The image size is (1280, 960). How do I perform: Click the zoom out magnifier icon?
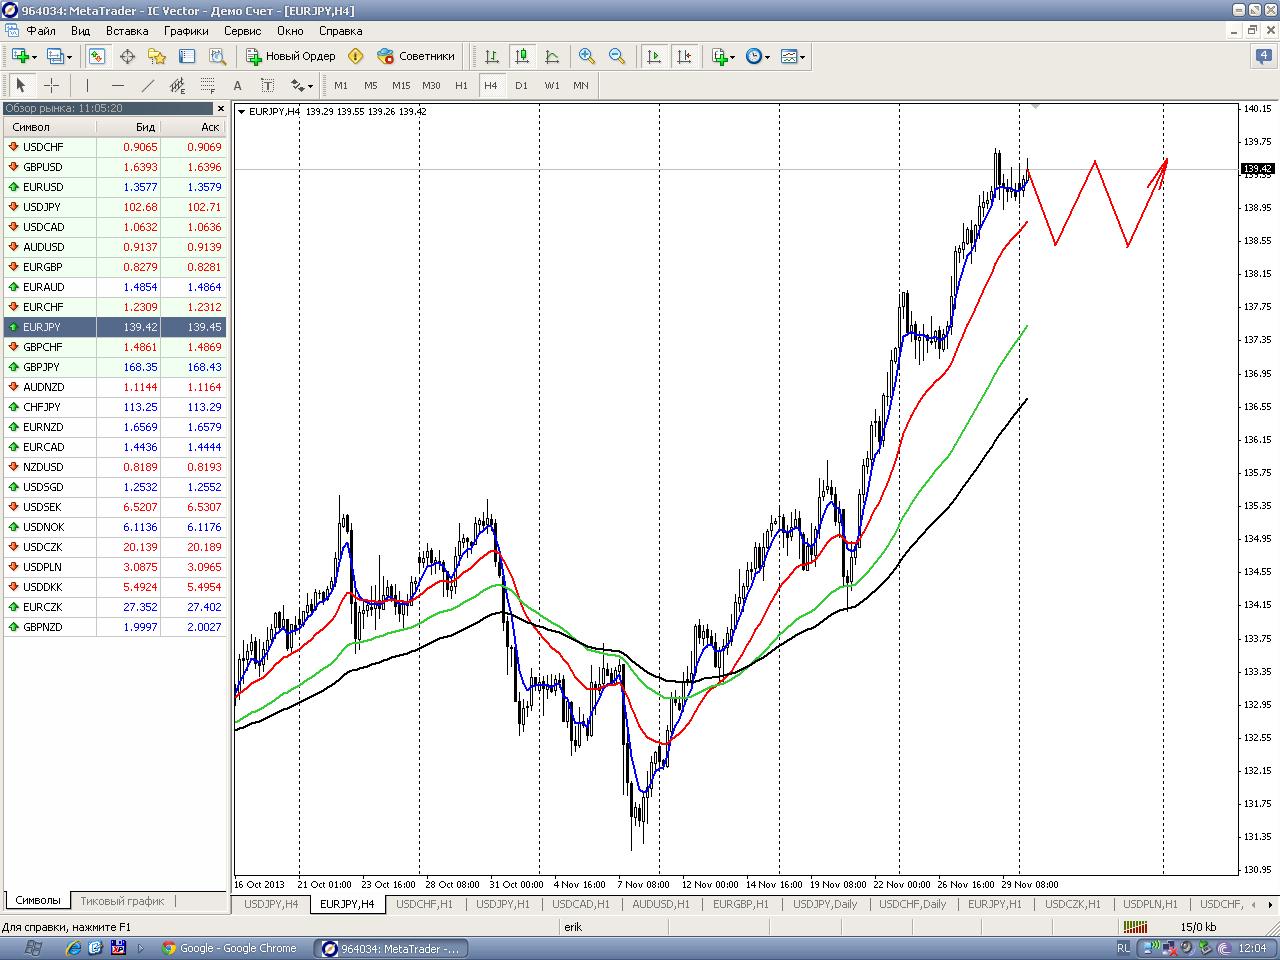[x=617, y=57]
